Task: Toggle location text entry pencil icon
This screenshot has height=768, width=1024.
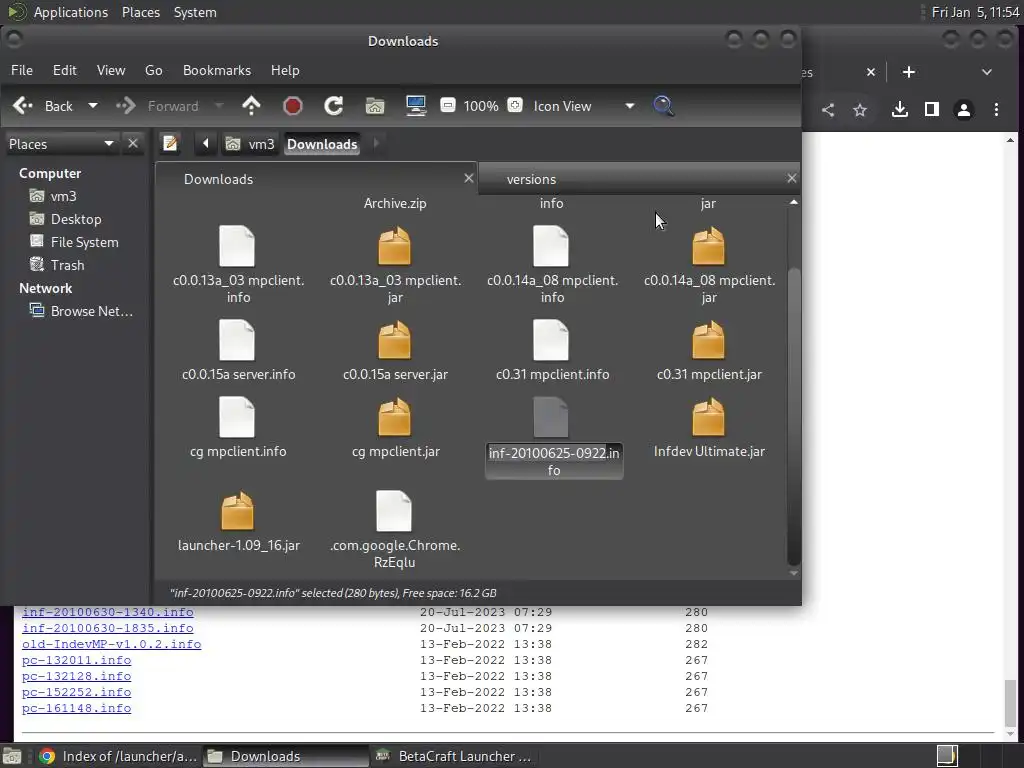Action: coord(170,143)
